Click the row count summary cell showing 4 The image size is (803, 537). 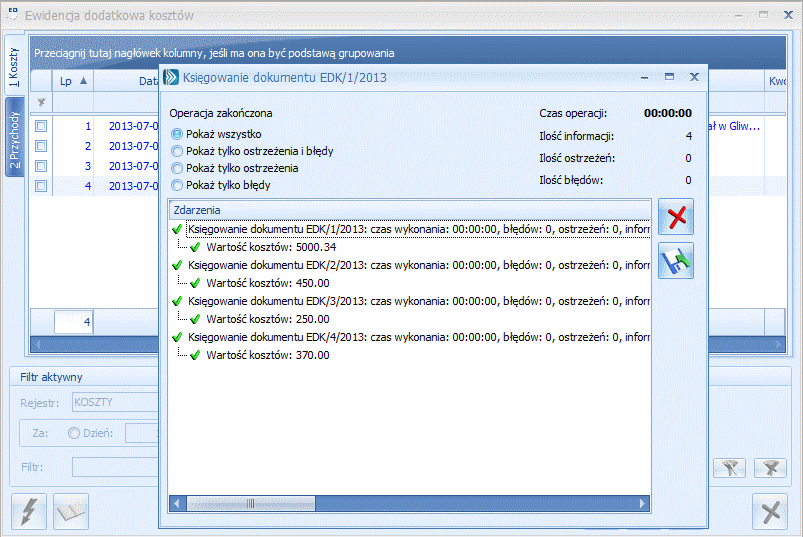tap(74, 321)
